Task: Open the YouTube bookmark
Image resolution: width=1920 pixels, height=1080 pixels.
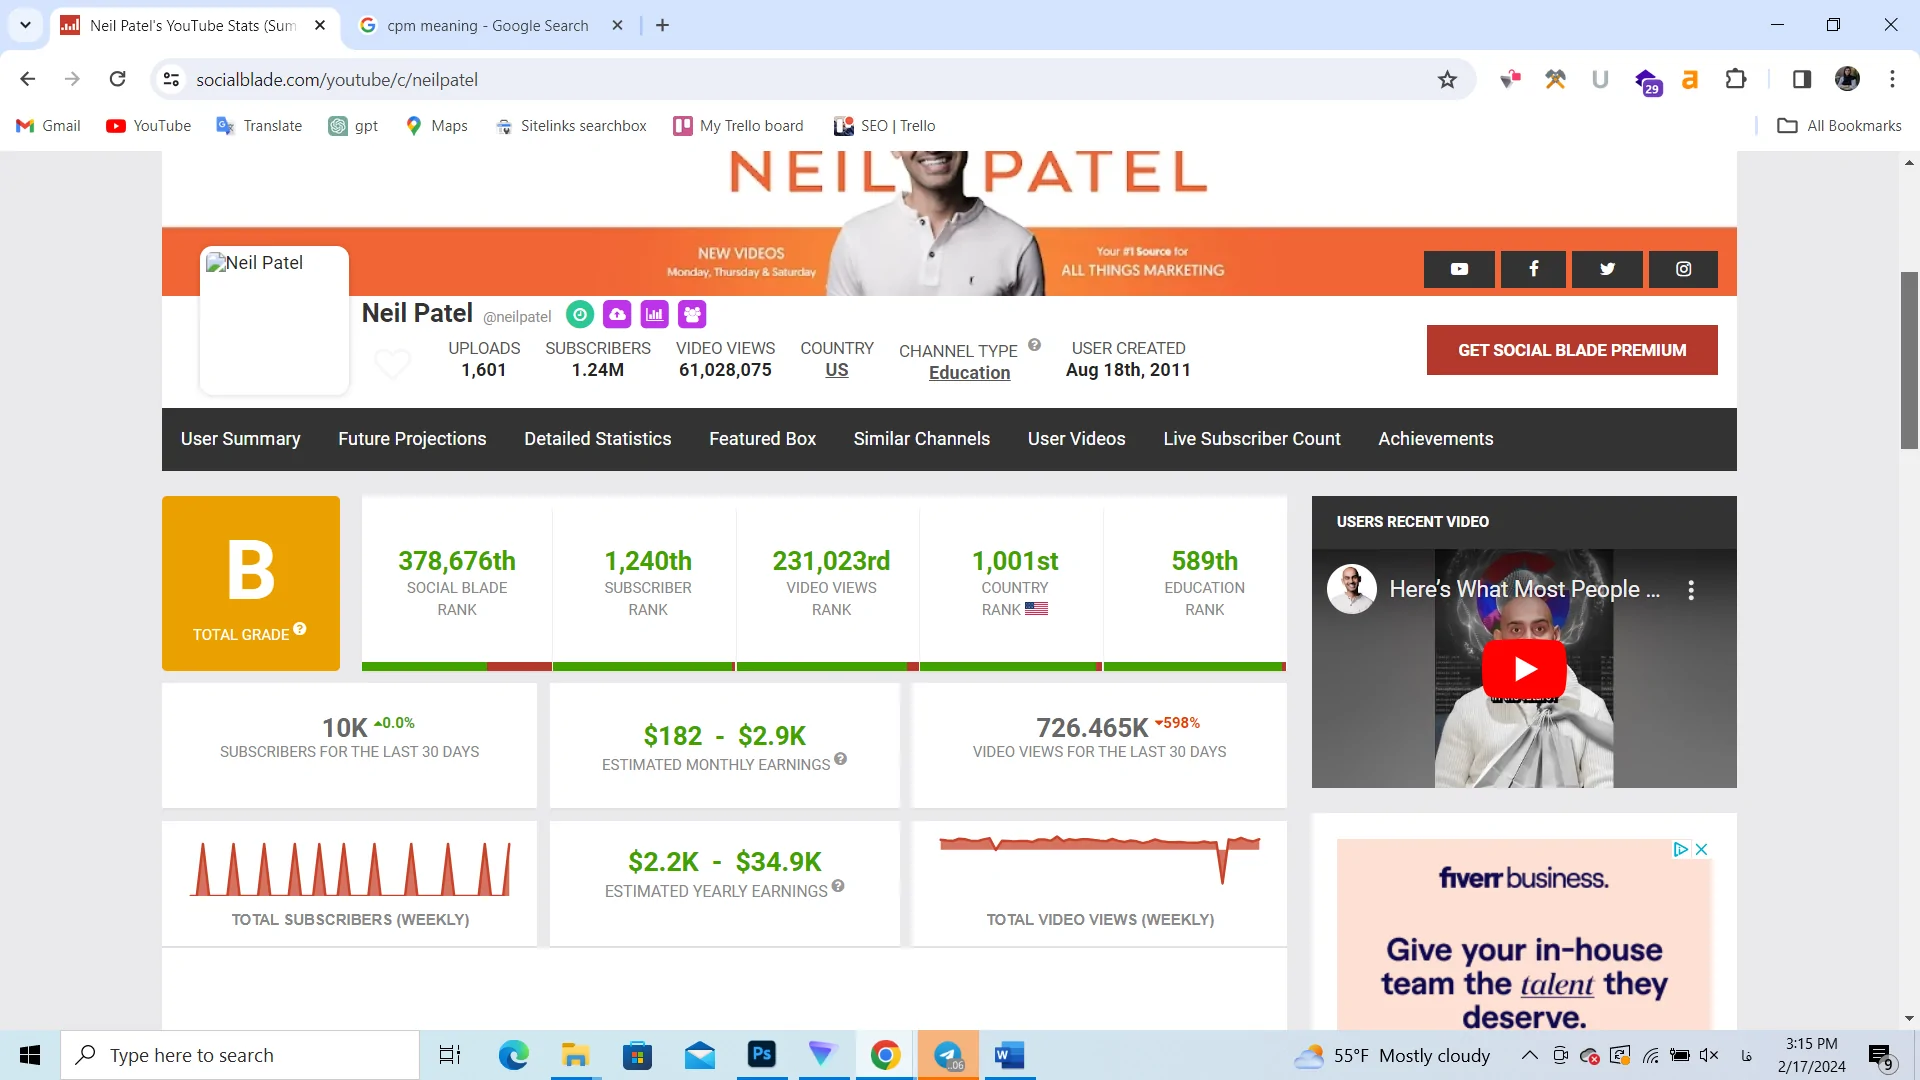Action: (148, 126)
